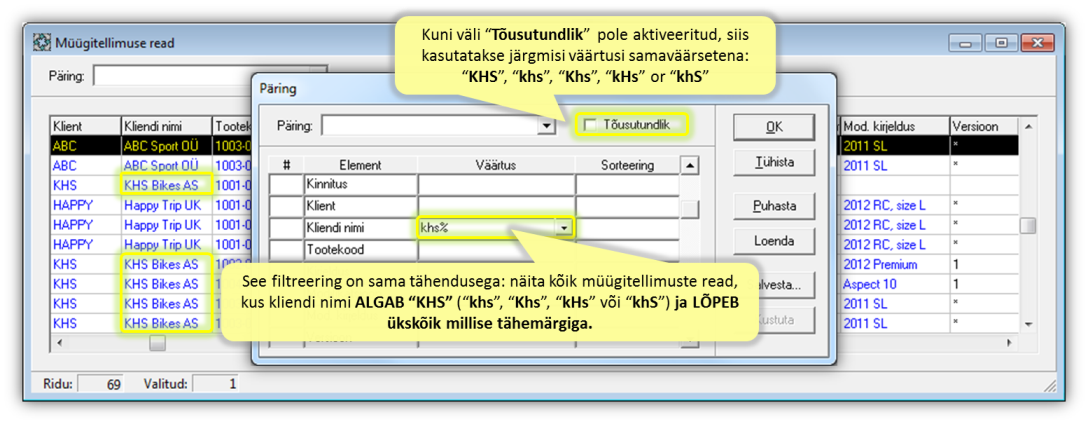The height and width of the screenshot is (424, 1088).
Task: Open the Päring dropdown in the Päring dialog
Action: point(547,126)
